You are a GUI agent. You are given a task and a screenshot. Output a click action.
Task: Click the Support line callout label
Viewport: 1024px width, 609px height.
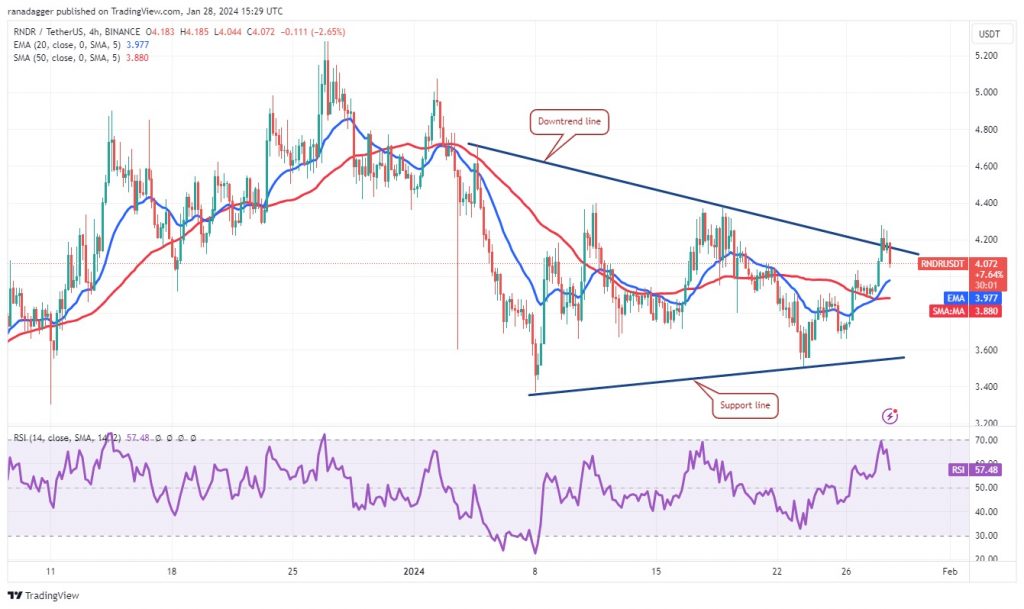(x=745, y=405)
